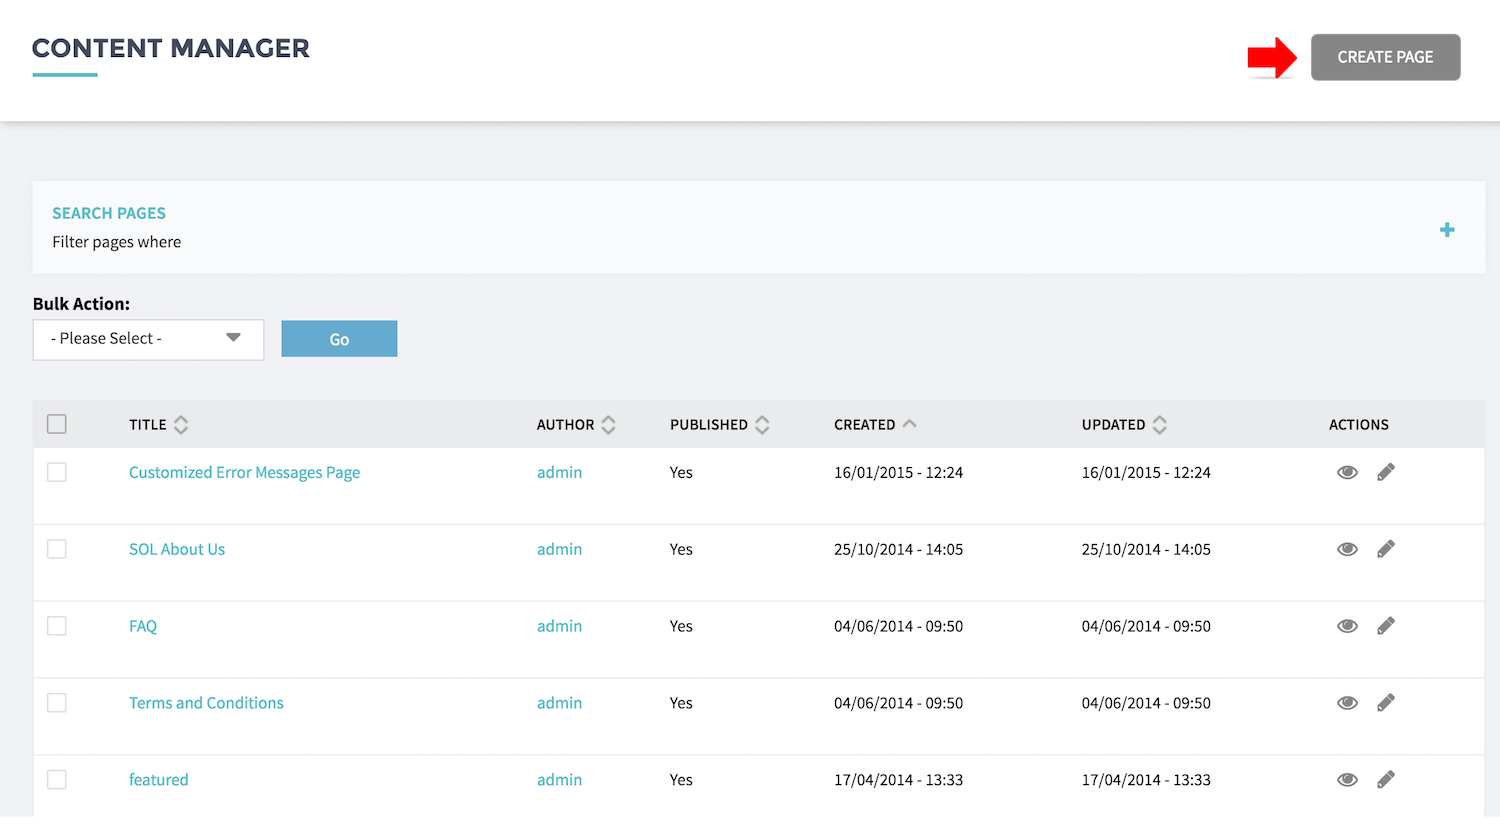
Task: Select created date 17/04/2014 - 13:33
Action: tap(898, 780)
